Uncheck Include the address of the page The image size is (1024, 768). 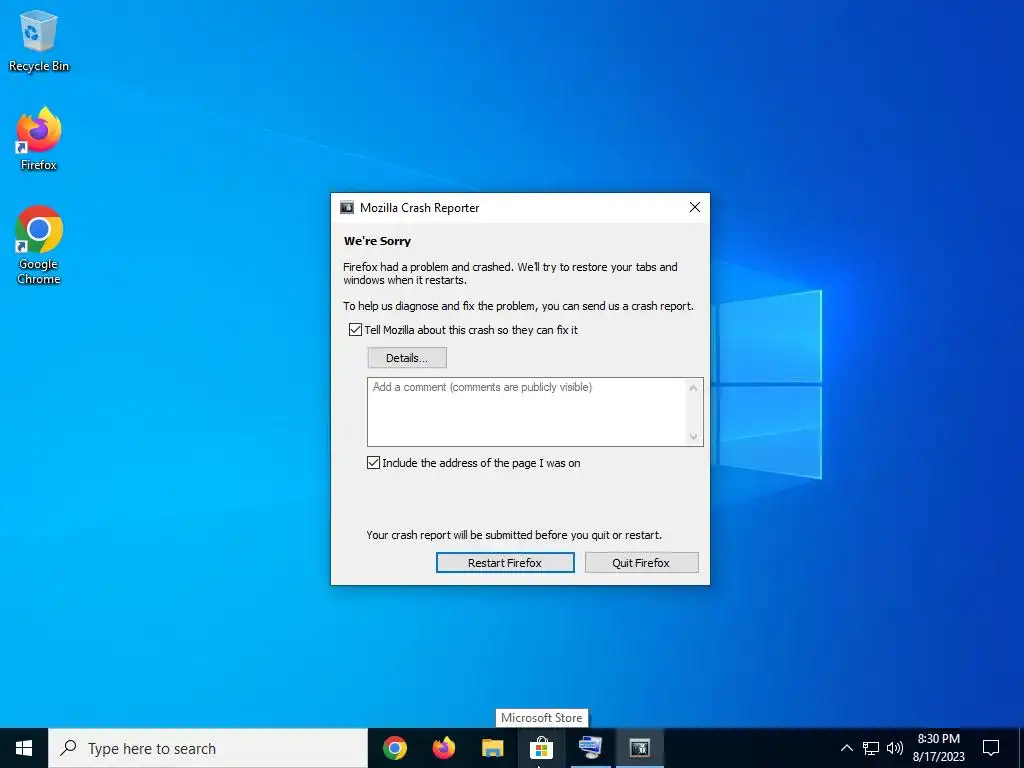pos(374,463)
